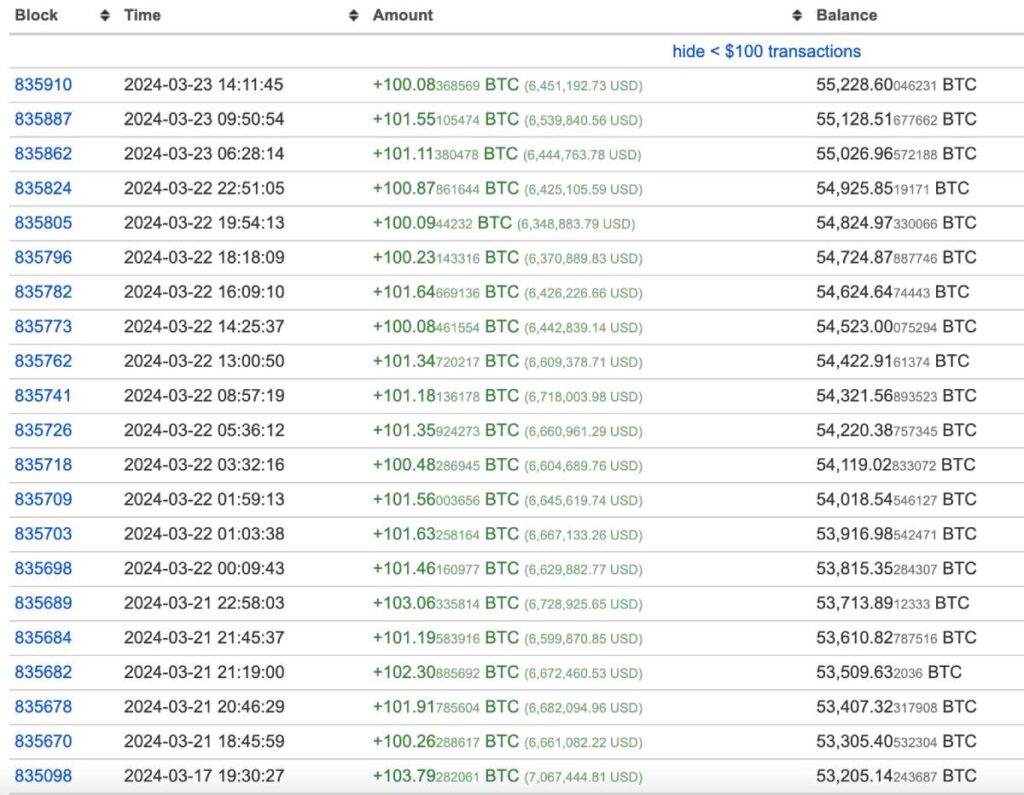The width and height of the screenshot is (1024, 795).
Task: Open block 835762 page
Action: (43, 361)
